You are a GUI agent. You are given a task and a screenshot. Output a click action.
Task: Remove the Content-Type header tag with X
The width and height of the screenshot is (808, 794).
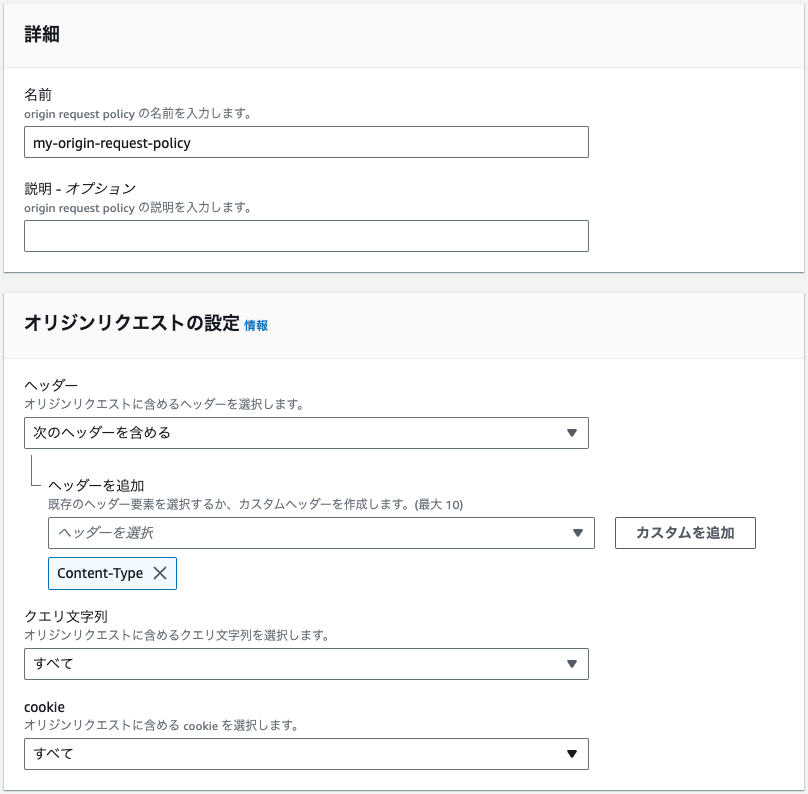click(x=160, y=573)
